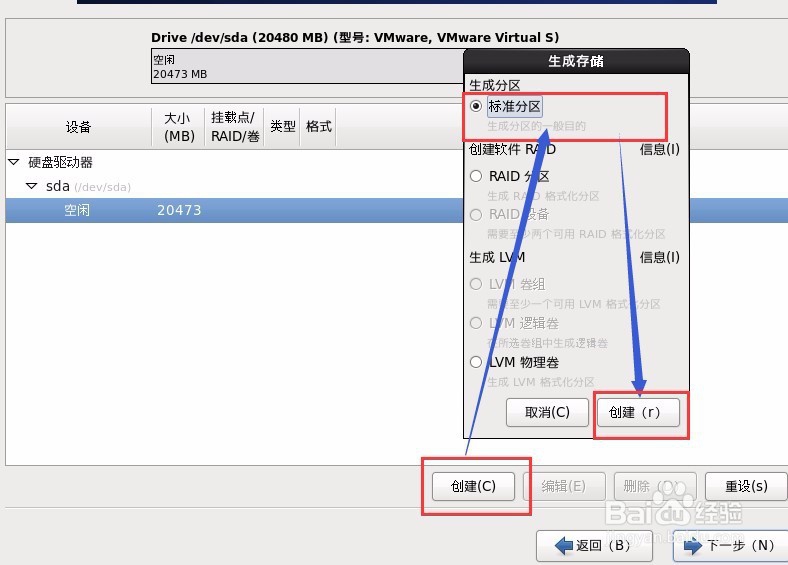Click the 类型 column header
This screenshot has width=788, height=565.
[282, 127]
